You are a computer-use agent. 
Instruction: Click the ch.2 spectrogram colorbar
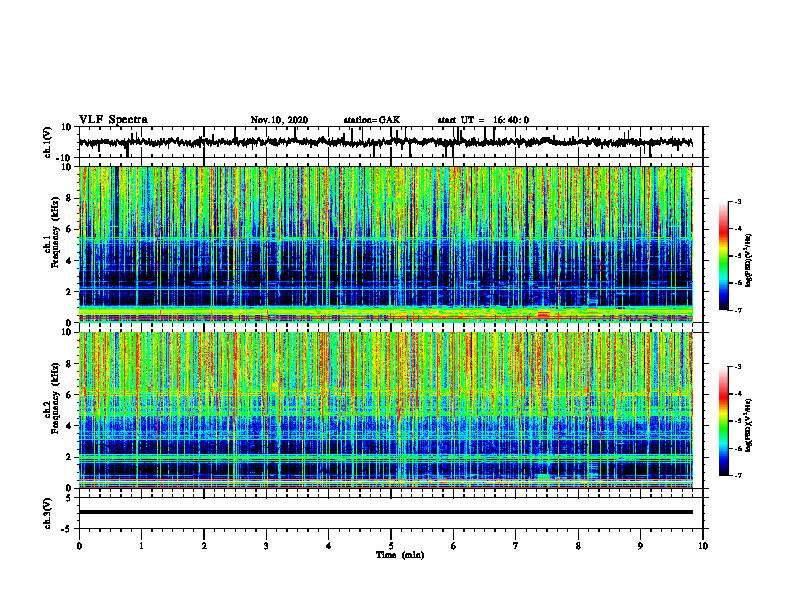point(723,421)
